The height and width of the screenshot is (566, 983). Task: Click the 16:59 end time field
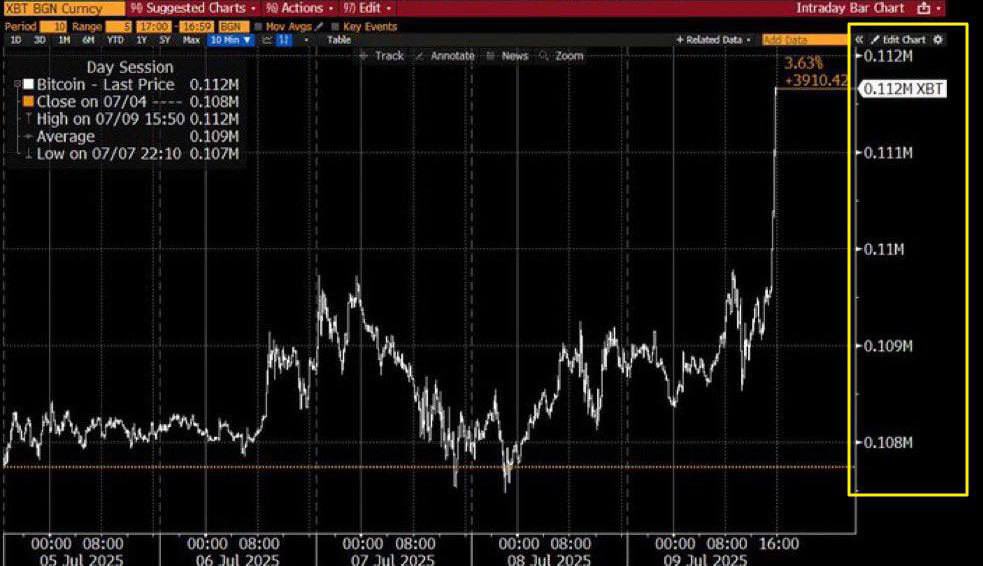(197, 26)
